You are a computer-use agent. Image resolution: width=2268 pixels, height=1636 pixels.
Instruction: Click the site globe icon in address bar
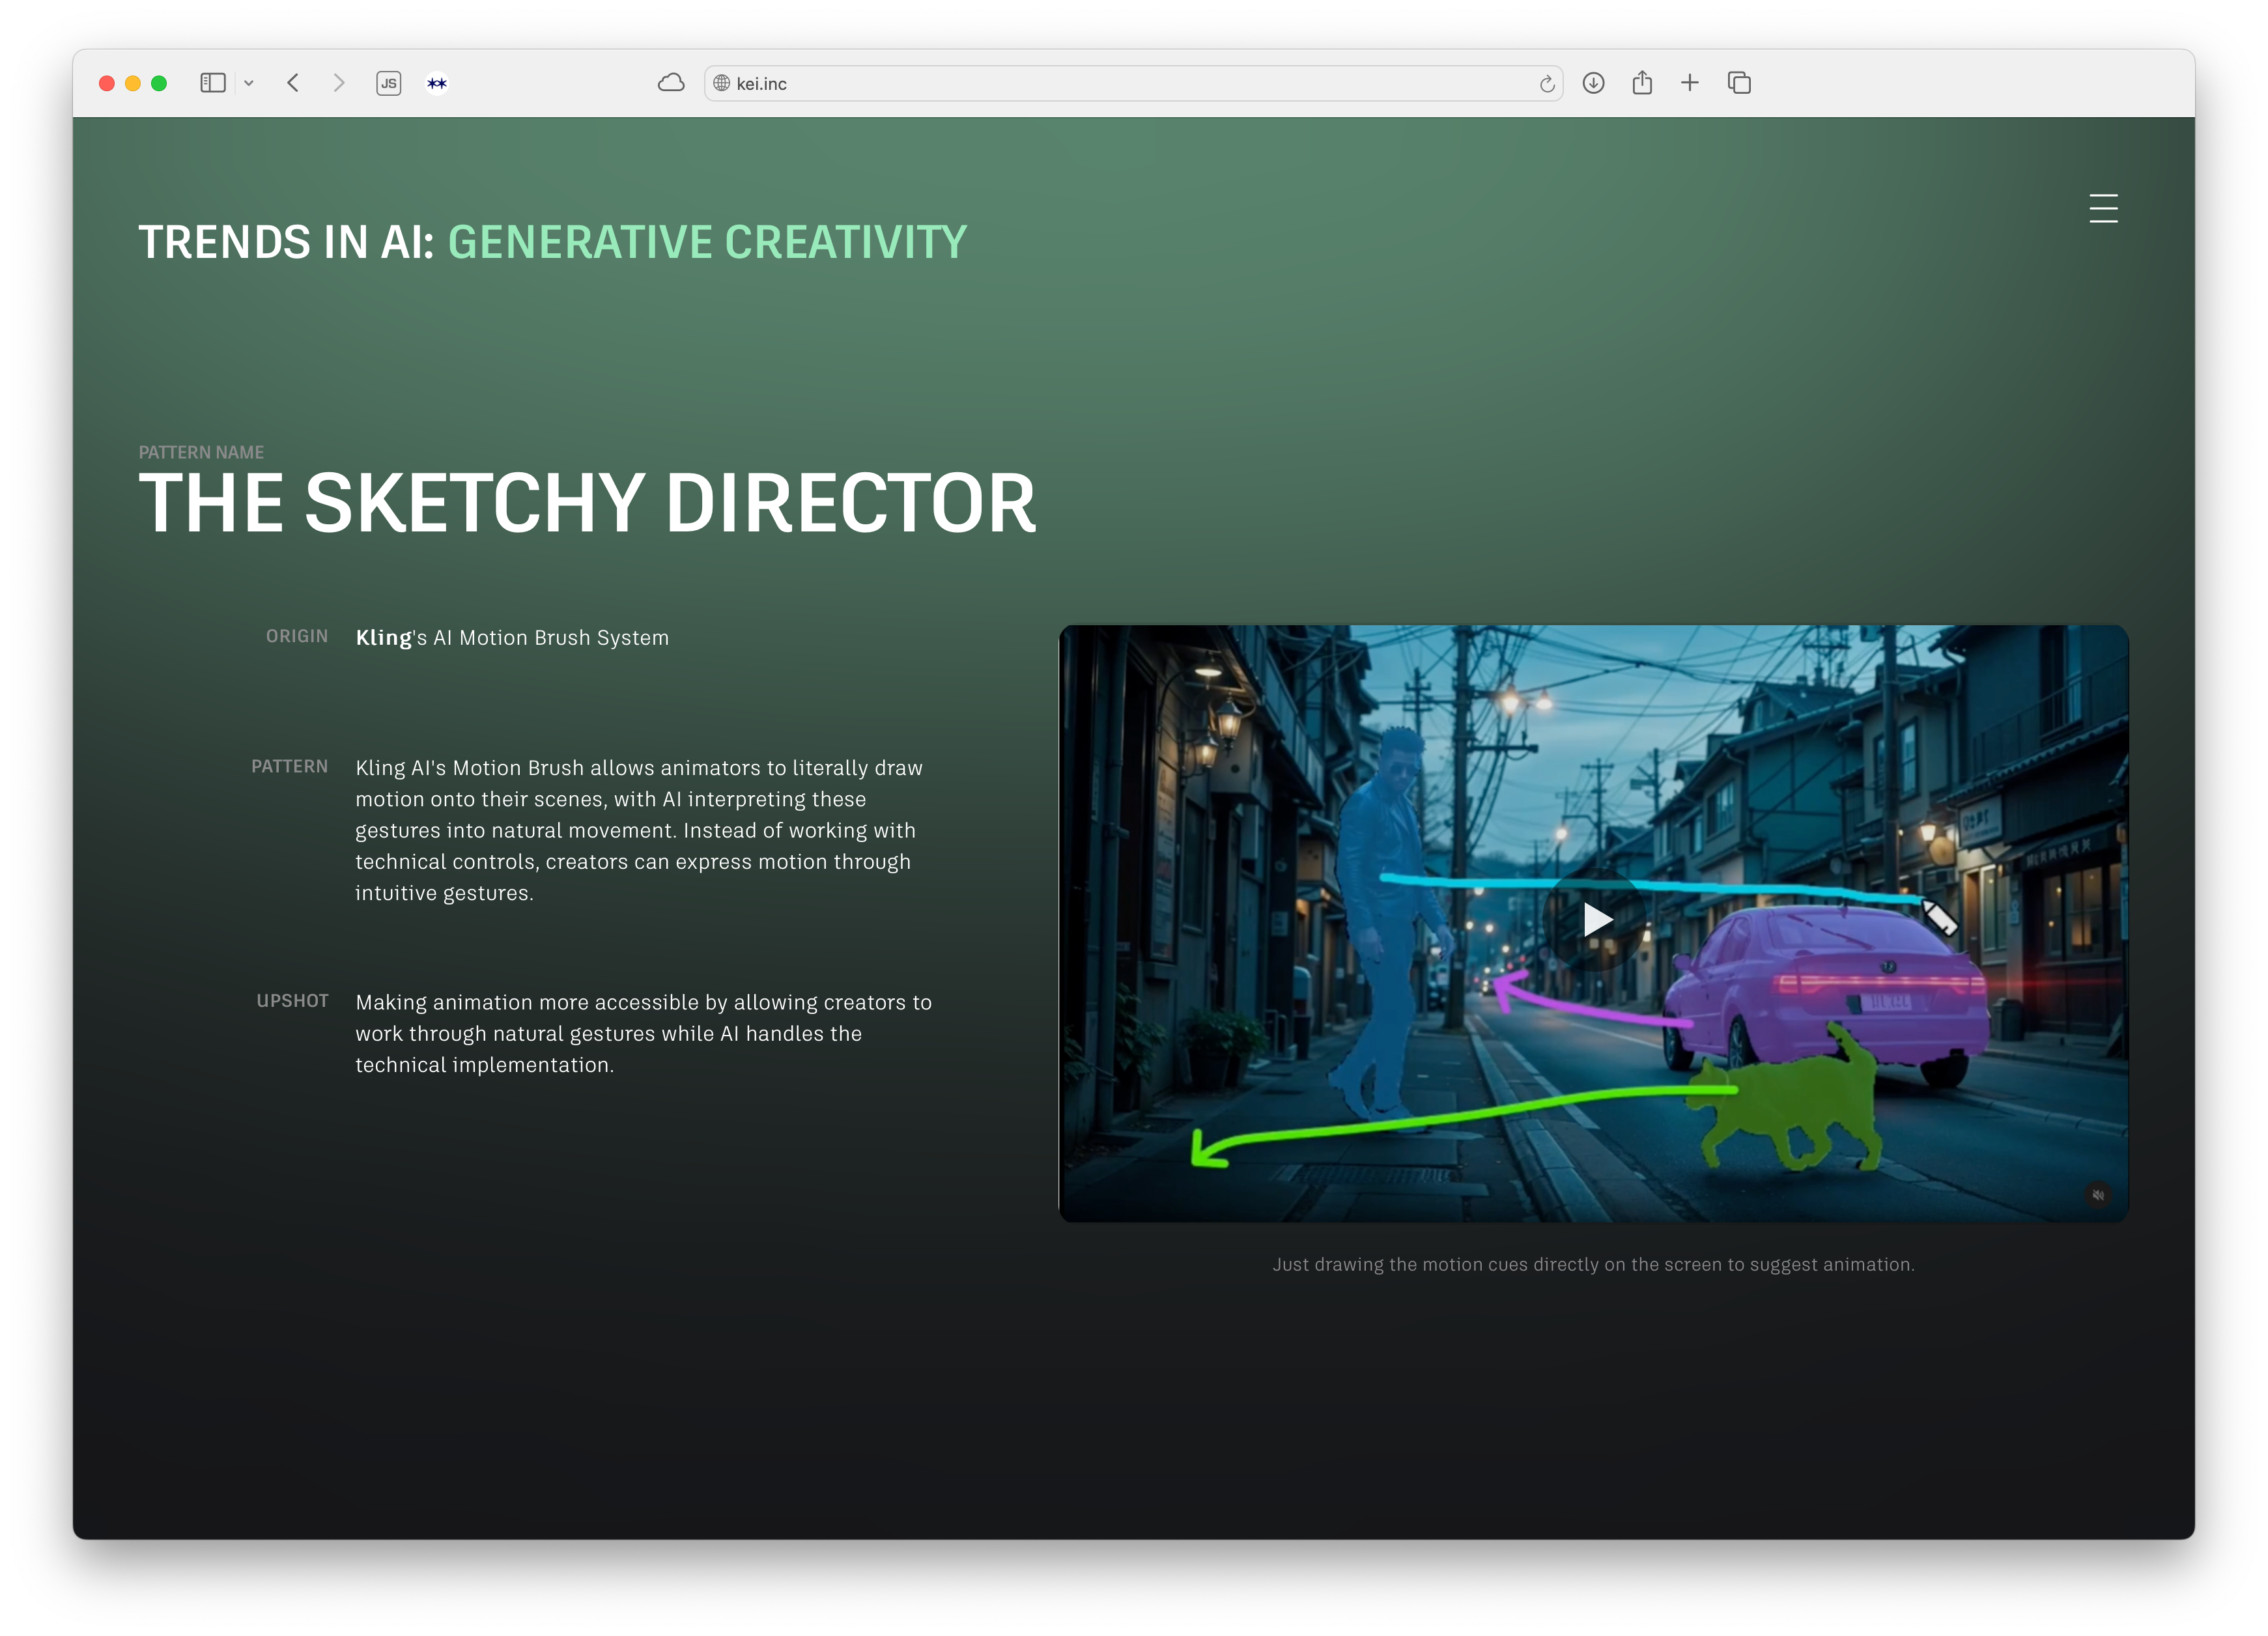click(721, 83)
